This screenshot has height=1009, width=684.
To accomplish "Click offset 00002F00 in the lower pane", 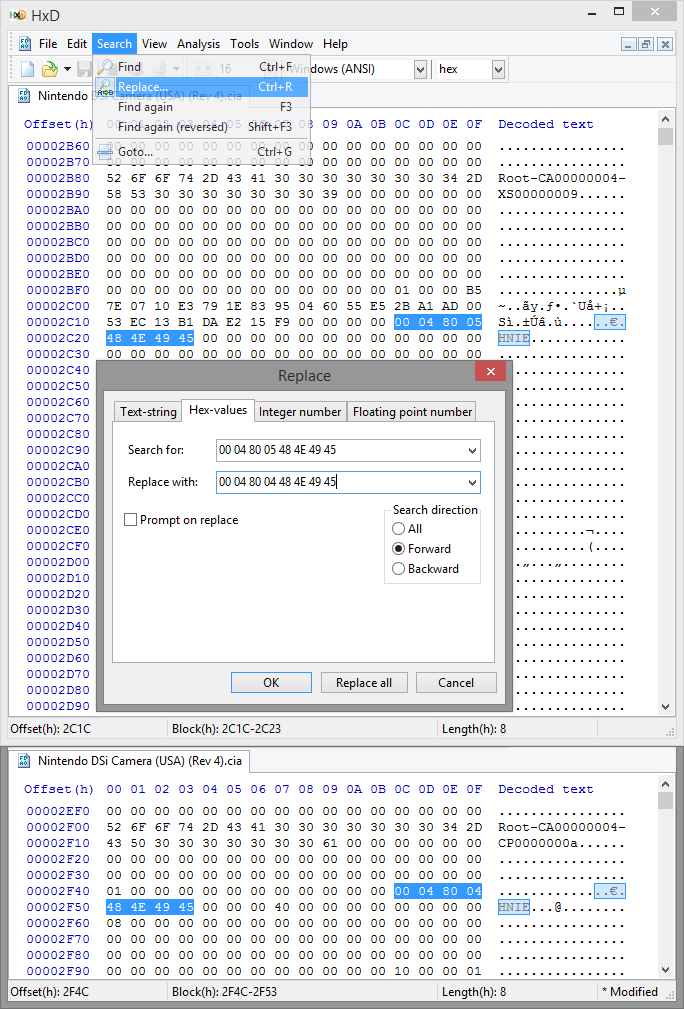I will (58, 826).
